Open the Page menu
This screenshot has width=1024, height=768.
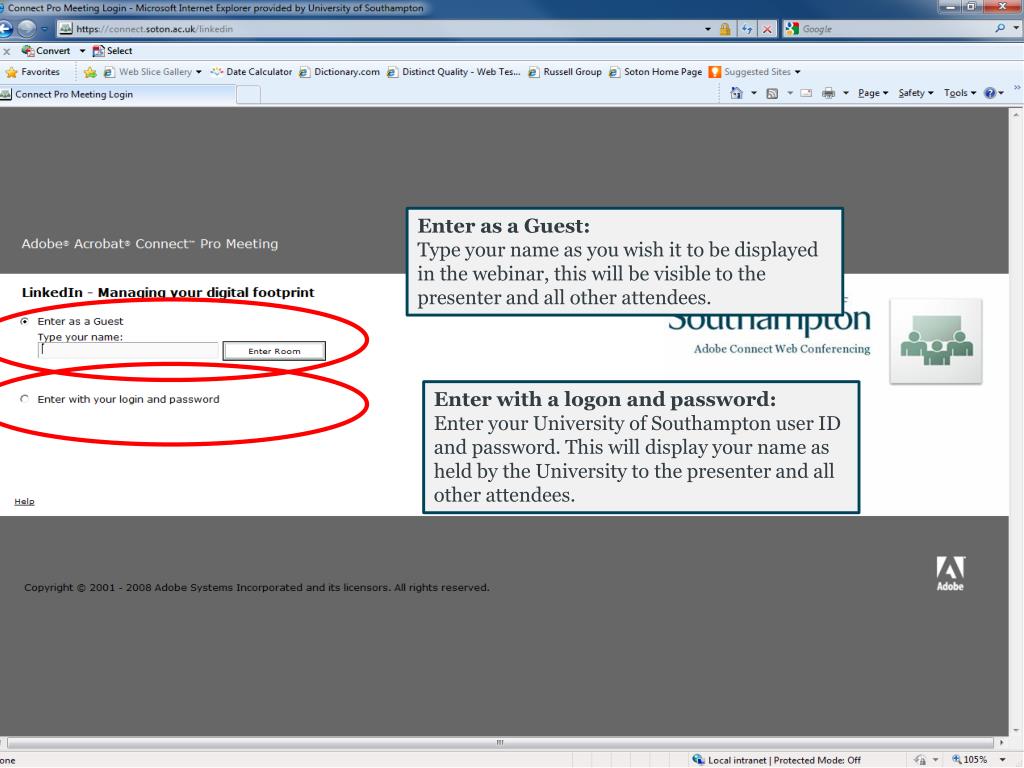click(873, 93)
